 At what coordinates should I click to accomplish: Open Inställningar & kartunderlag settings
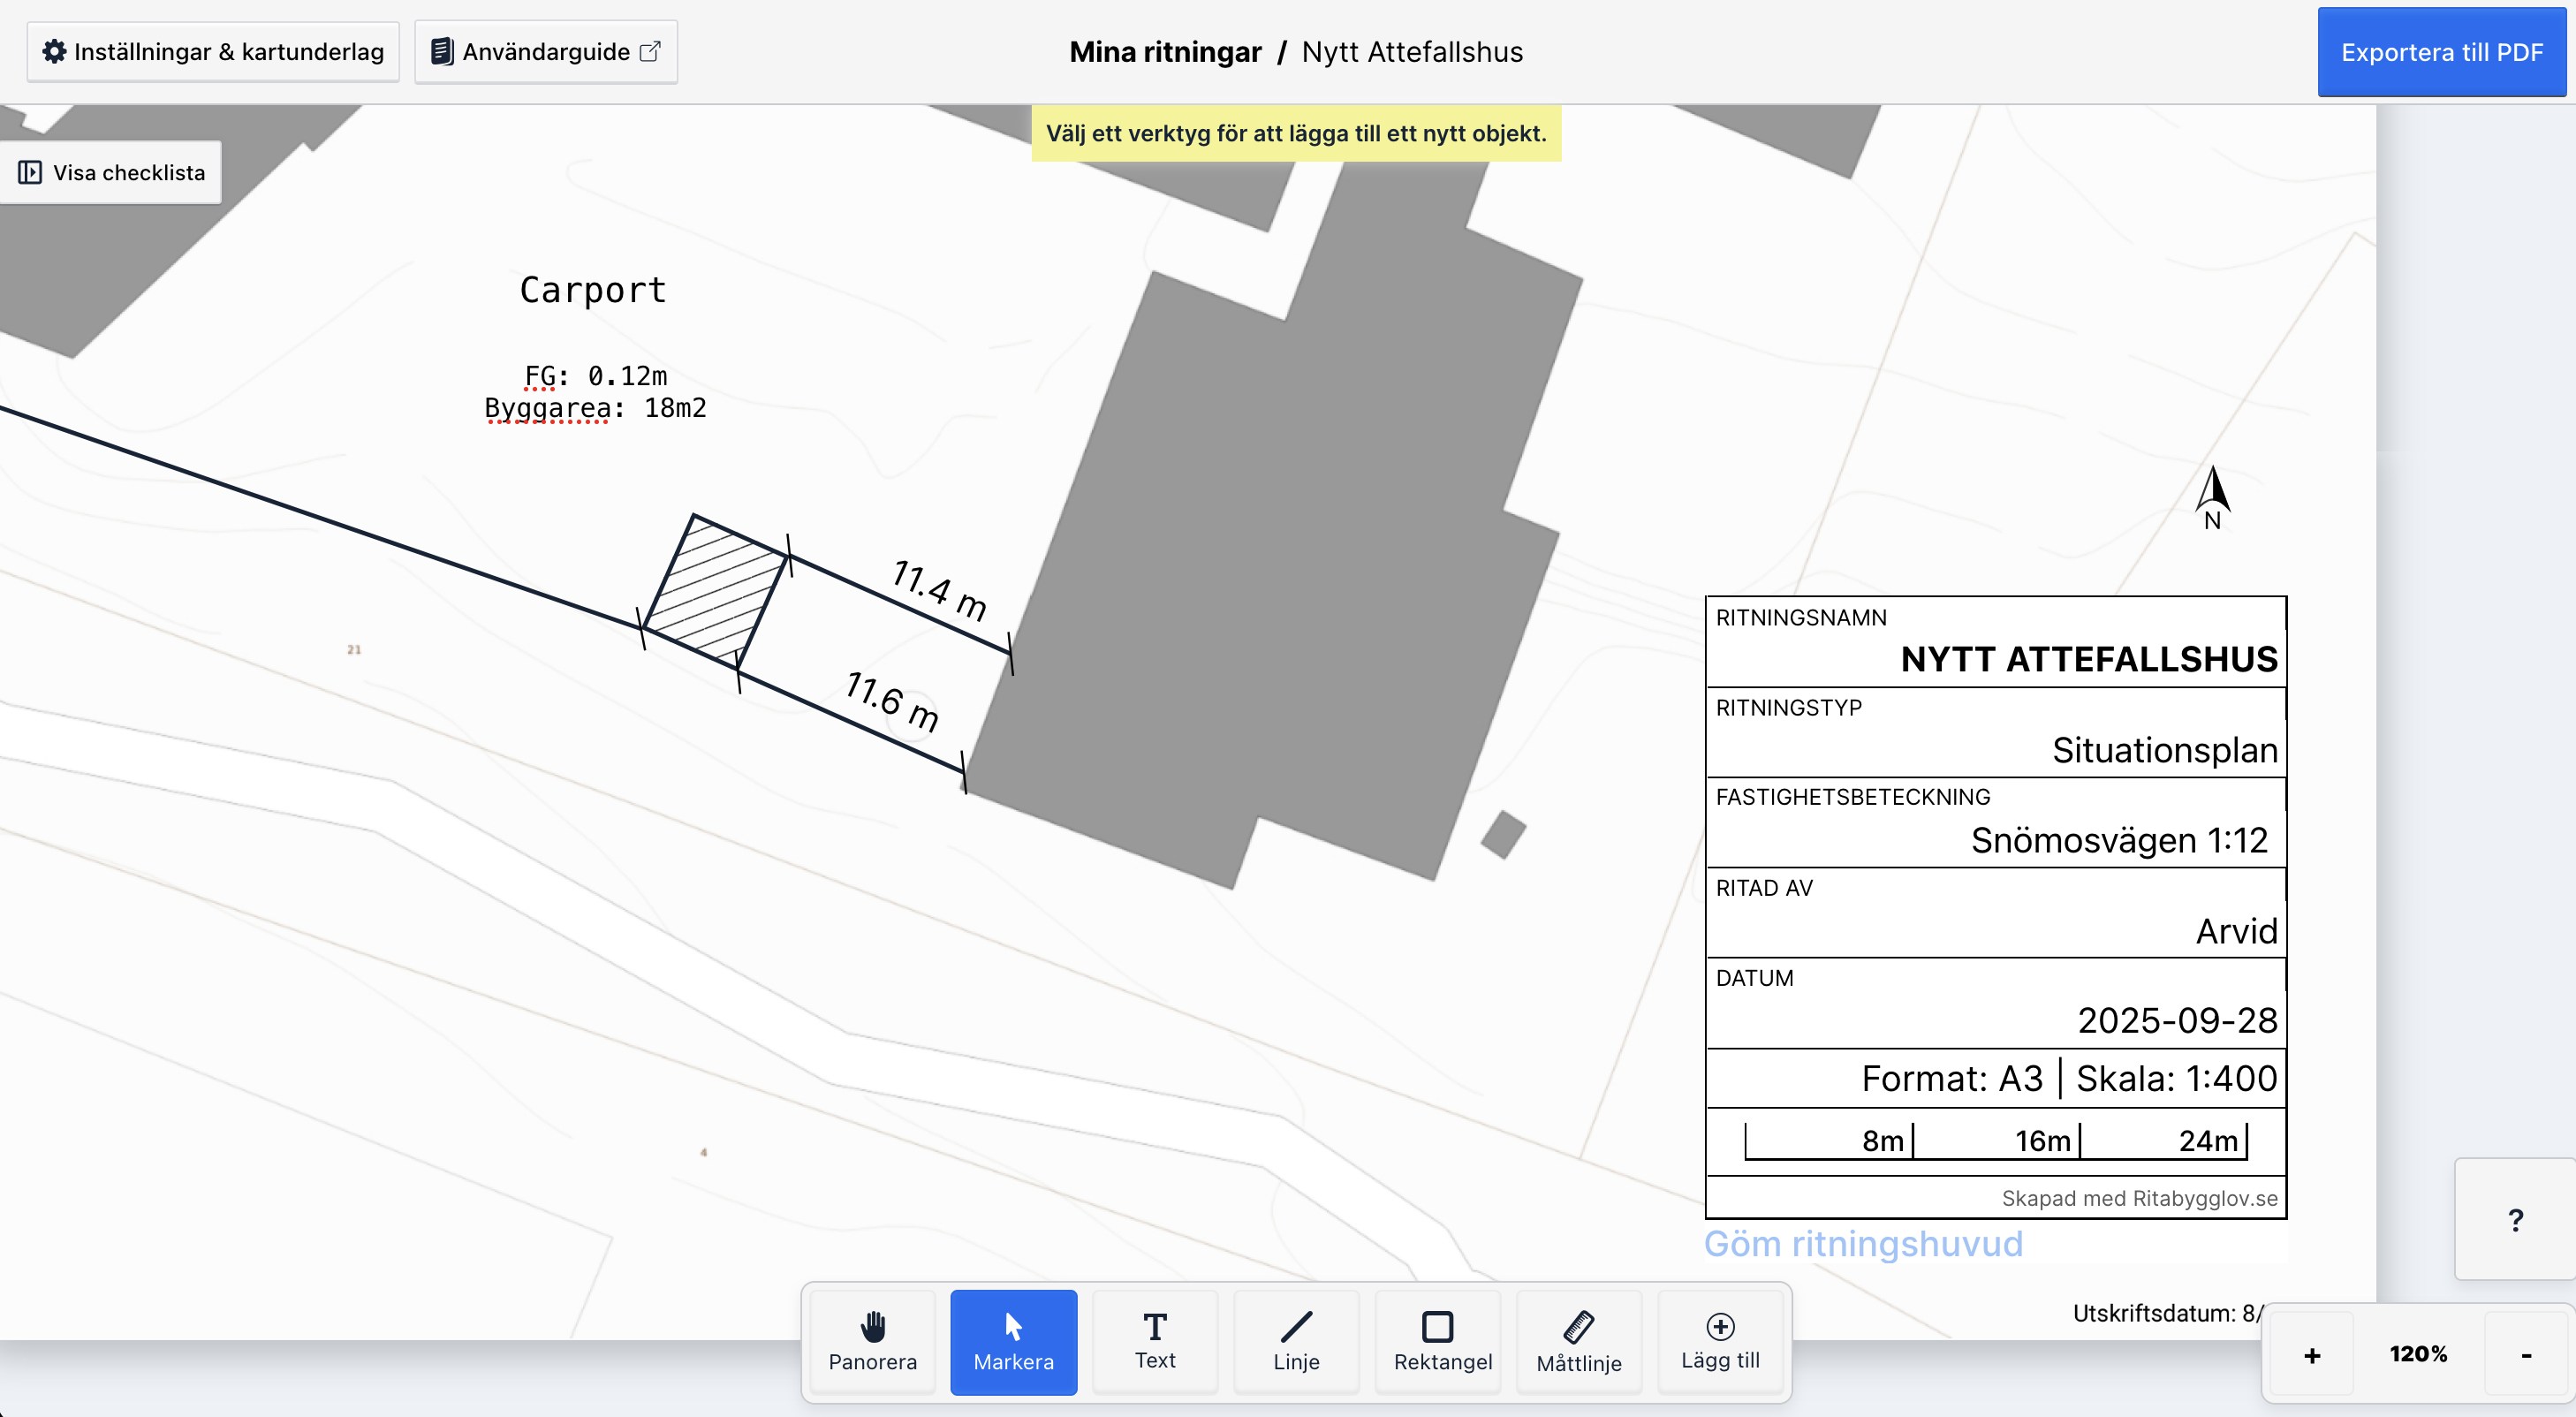(213, 52)
